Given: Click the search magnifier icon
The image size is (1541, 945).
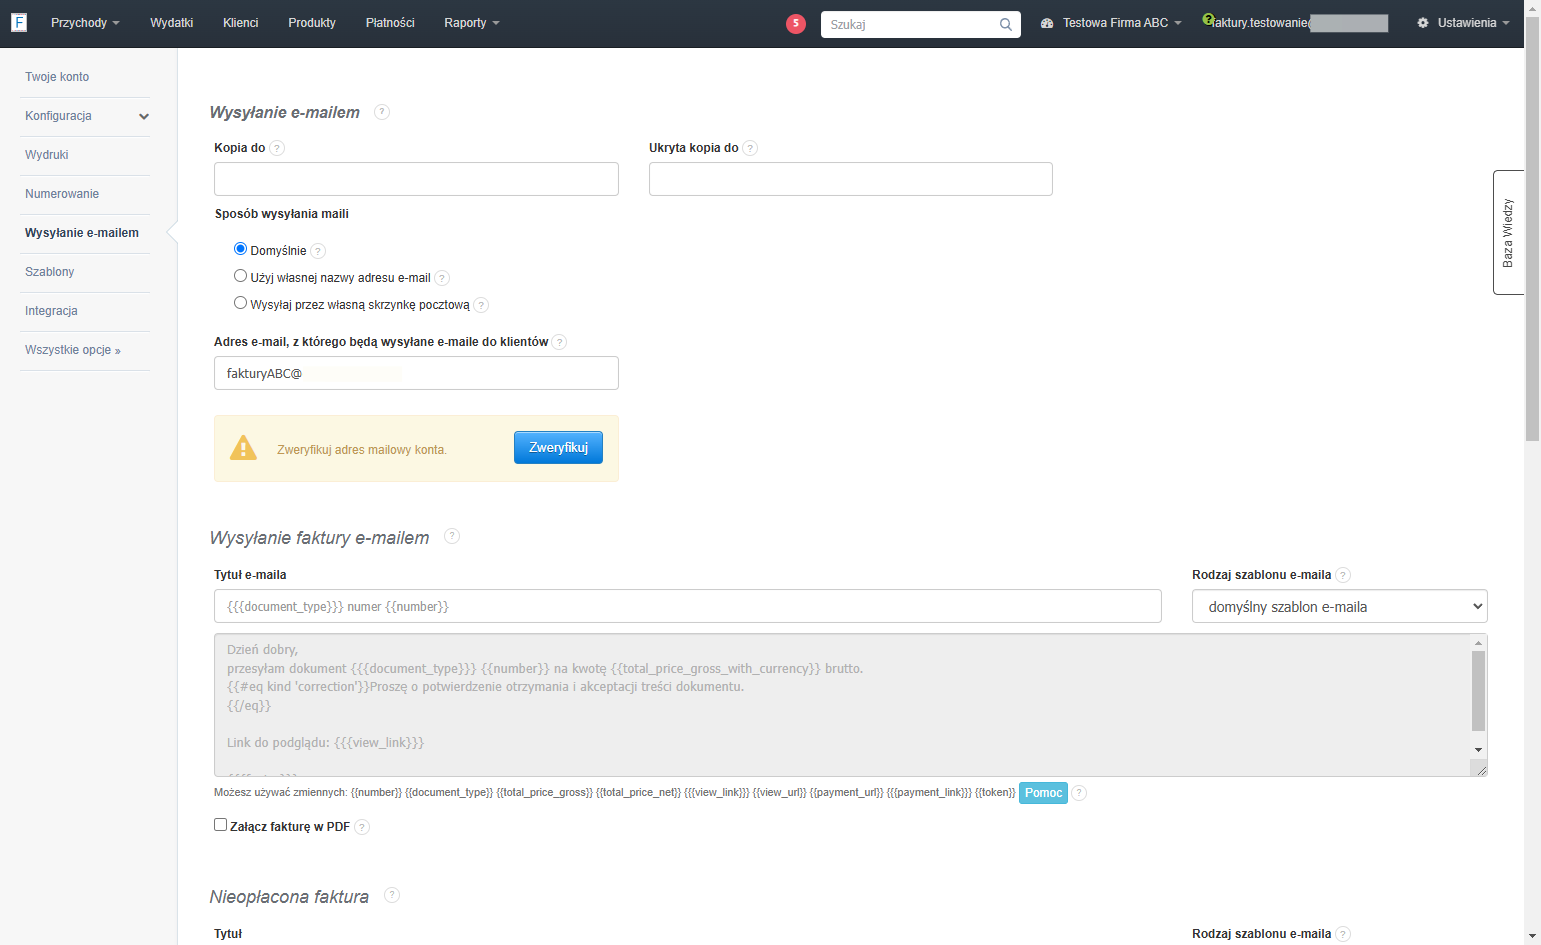Looking at the screenshot, I should [x=1005, y=25].
